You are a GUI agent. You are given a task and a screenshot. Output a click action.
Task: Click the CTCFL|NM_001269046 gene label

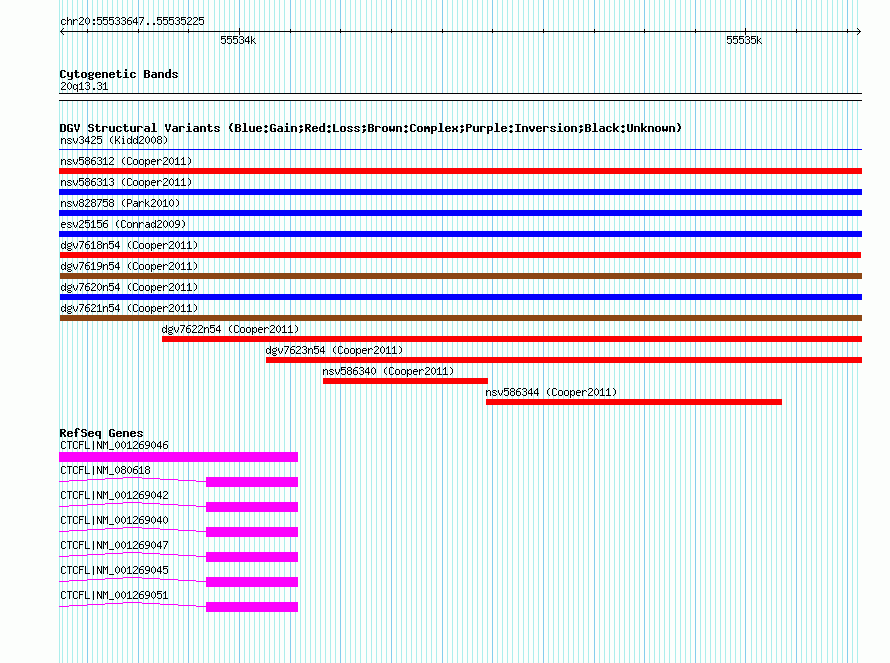tap(114, 445)
